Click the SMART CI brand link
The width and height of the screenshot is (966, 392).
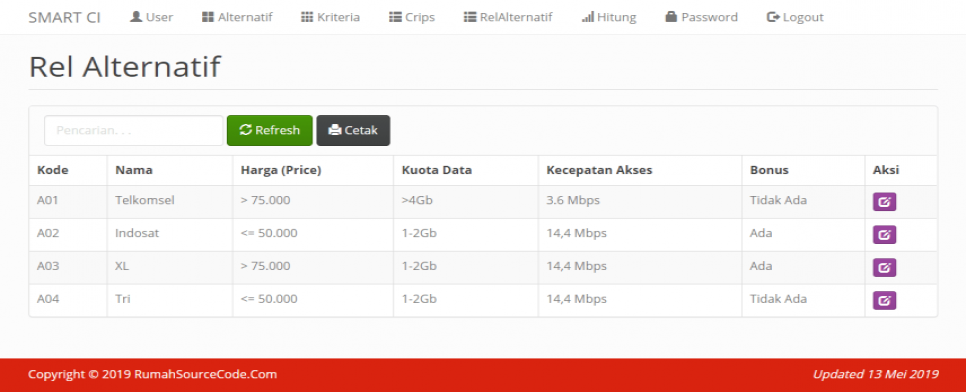click(x=65, y=17)
